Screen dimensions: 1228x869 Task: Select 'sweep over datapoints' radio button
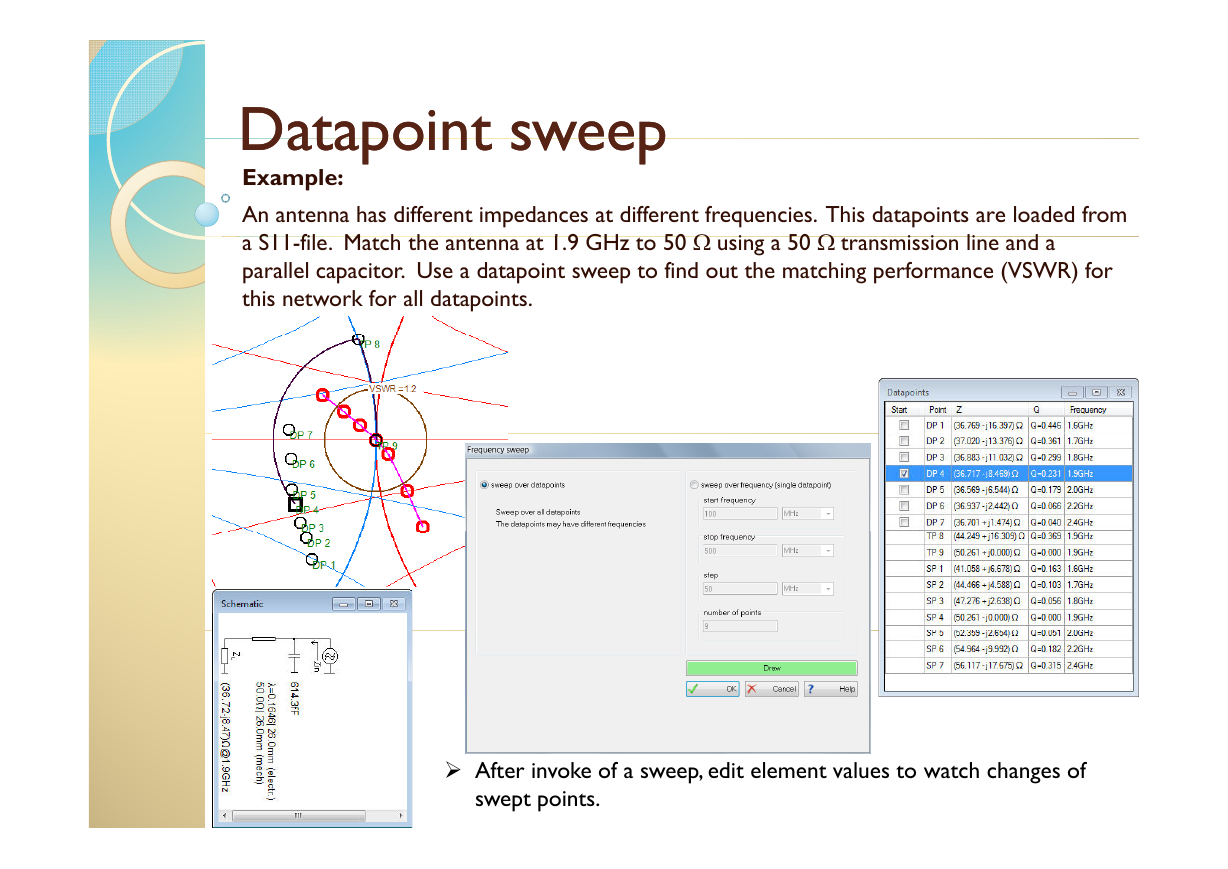[x=485, y=485]
